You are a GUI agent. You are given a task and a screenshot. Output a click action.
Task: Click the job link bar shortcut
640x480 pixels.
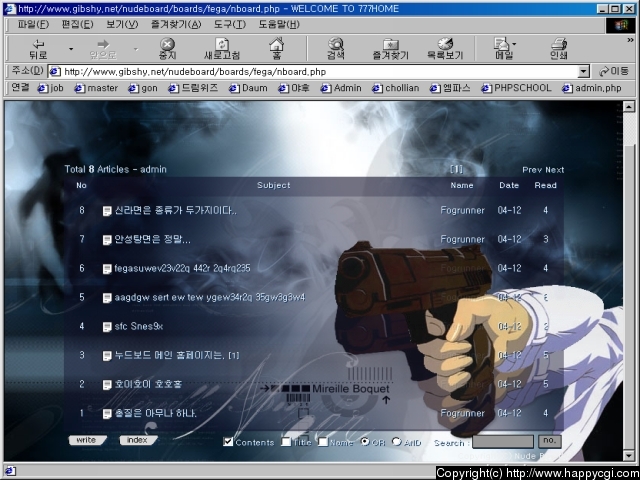point(51,88)
